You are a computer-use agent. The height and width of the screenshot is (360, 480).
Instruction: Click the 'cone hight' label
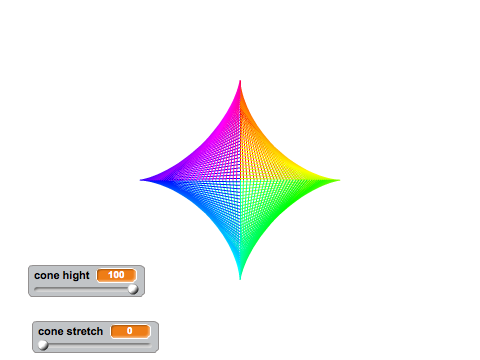[62, 276]
